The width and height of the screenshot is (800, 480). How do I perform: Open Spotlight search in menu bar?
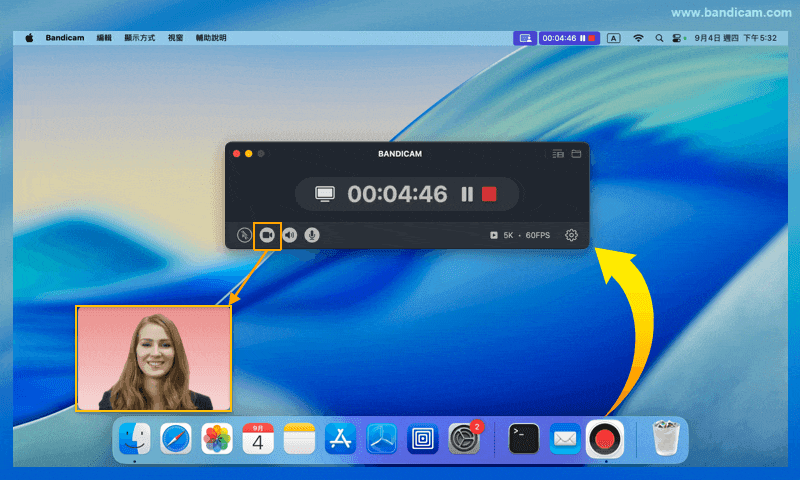click(x=659, y=38)
